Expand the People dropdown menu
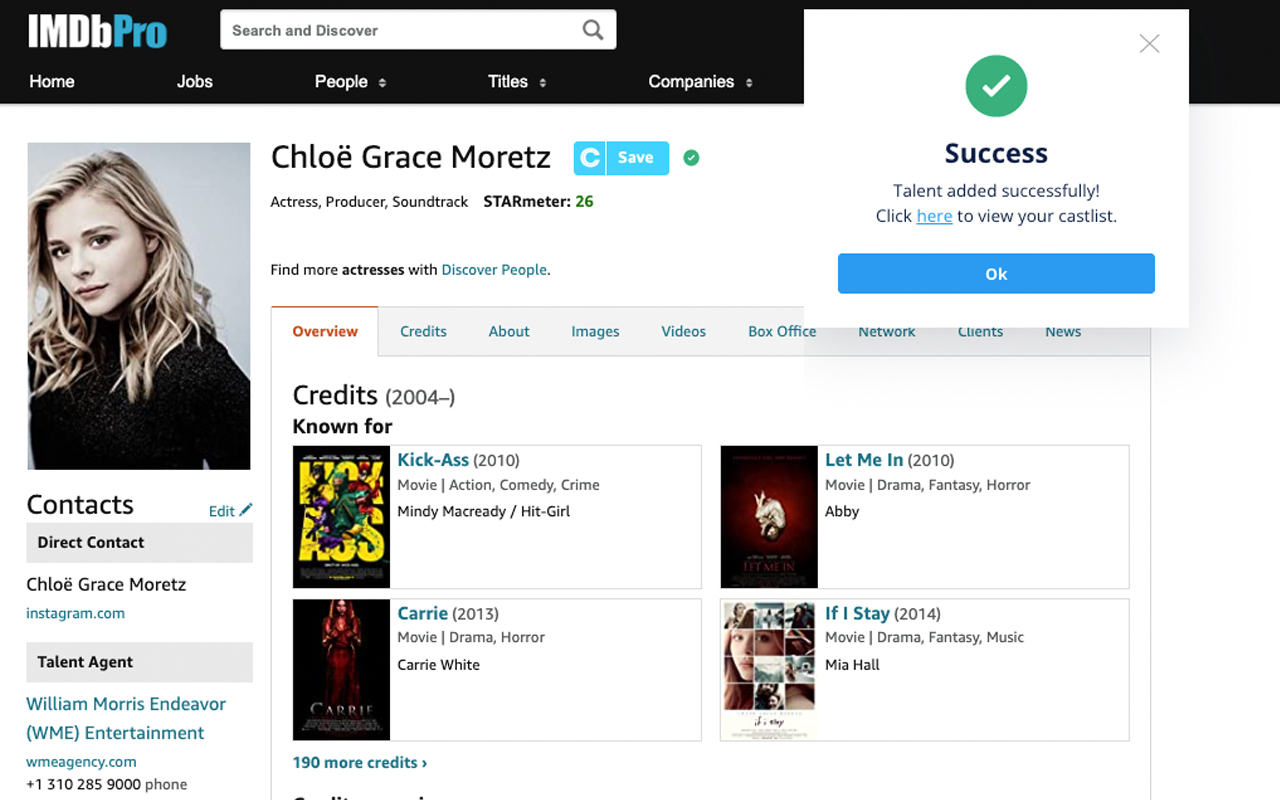Viewport: 1280px width, 800px height. pos(350,82)
